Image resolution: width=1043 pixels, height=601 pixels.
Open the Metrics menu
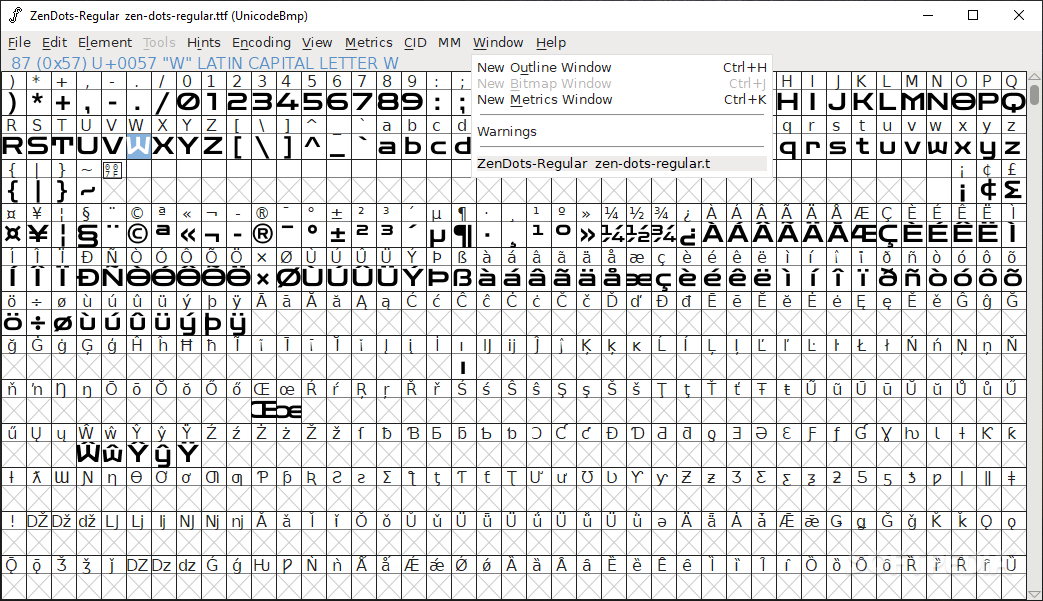369,43
